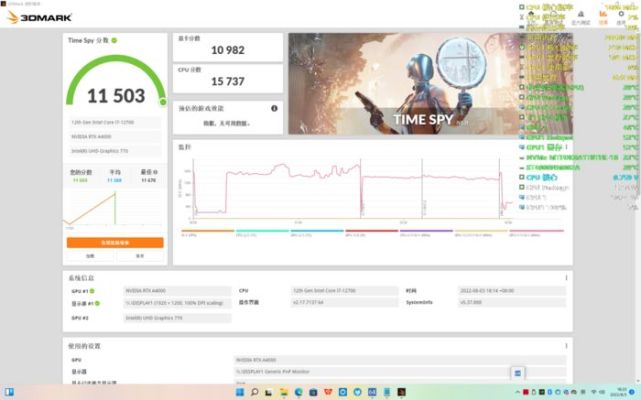This screenshot has height=400, width=641.
Task: Click the SystemInfo version field
Action: (512, 303)
